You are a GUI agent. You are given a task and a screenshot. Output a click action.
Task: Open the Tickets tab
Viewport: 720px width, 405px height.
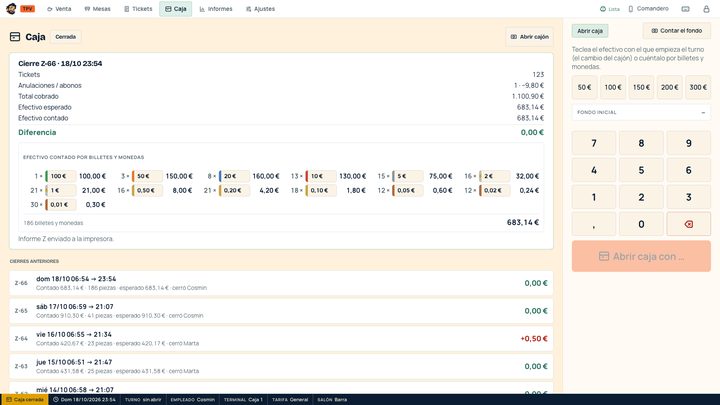[138, 9]
